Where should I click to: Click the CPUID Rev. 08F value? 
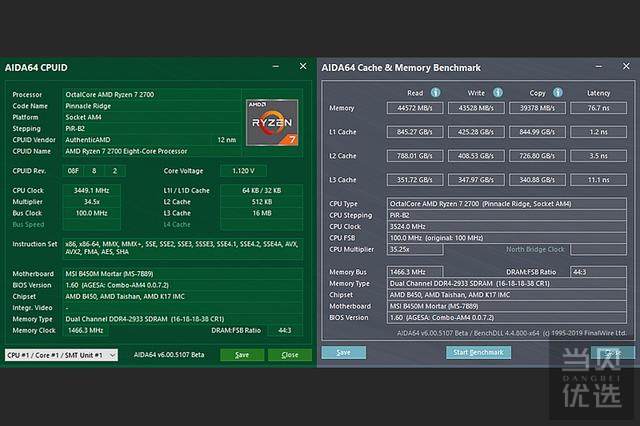73,171
